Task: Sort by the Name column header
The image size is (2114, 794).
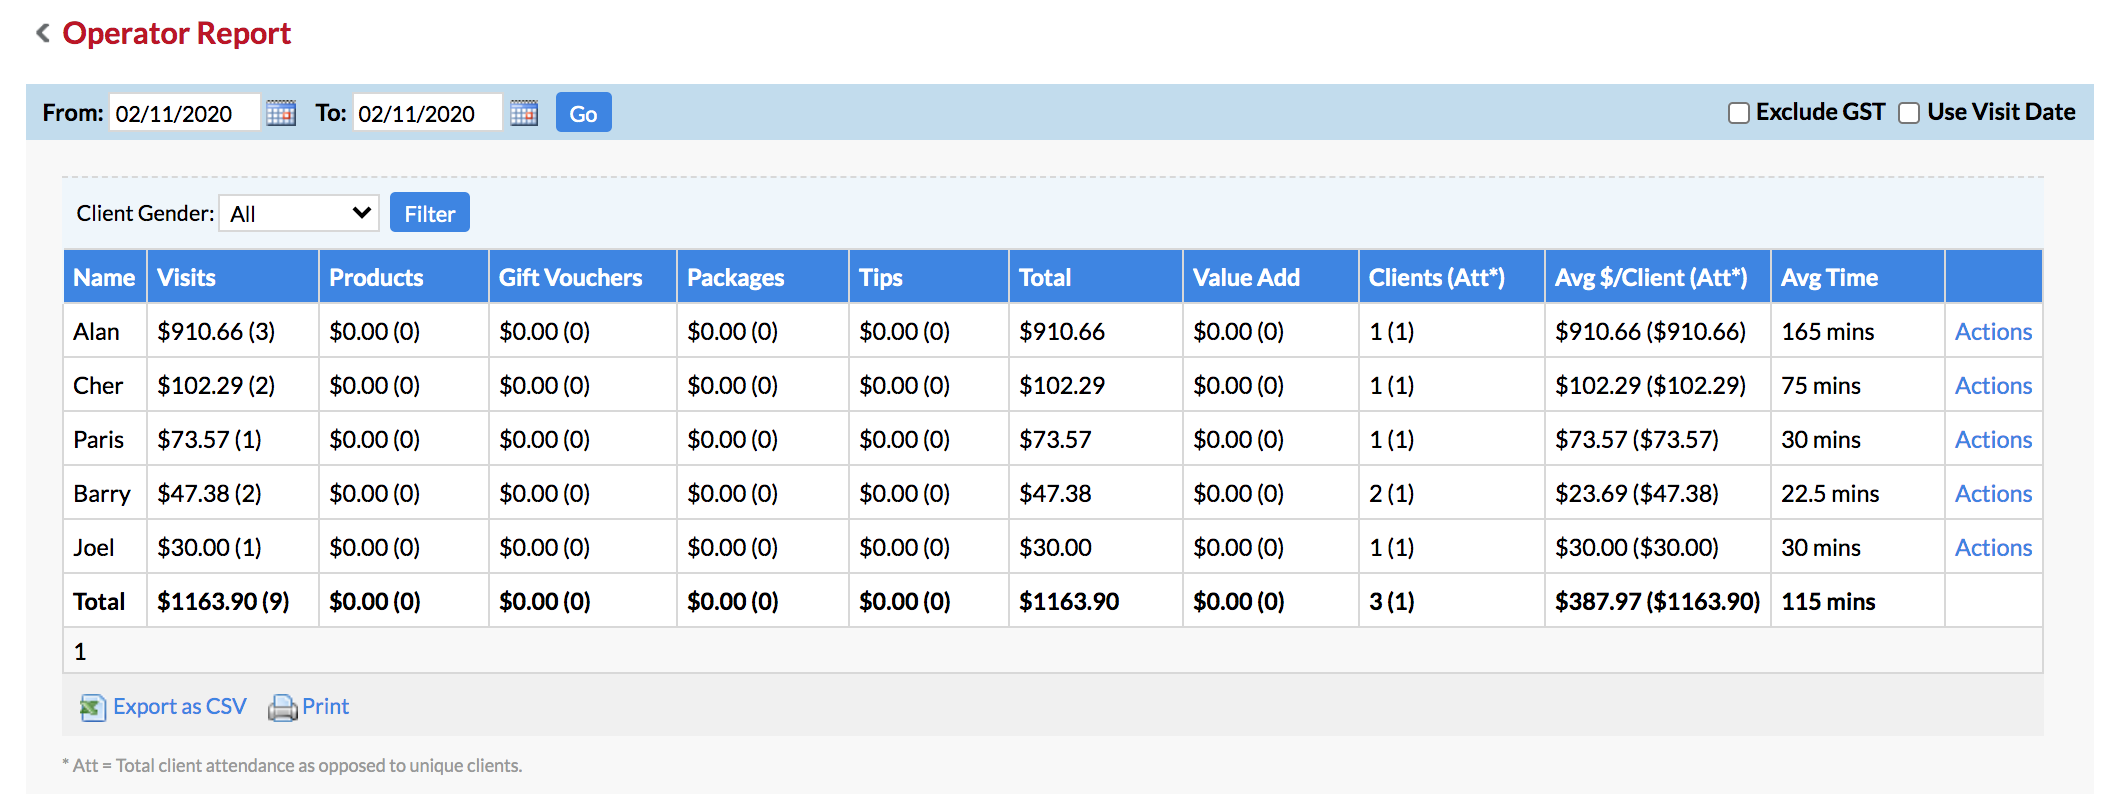Action: (104, 277)
